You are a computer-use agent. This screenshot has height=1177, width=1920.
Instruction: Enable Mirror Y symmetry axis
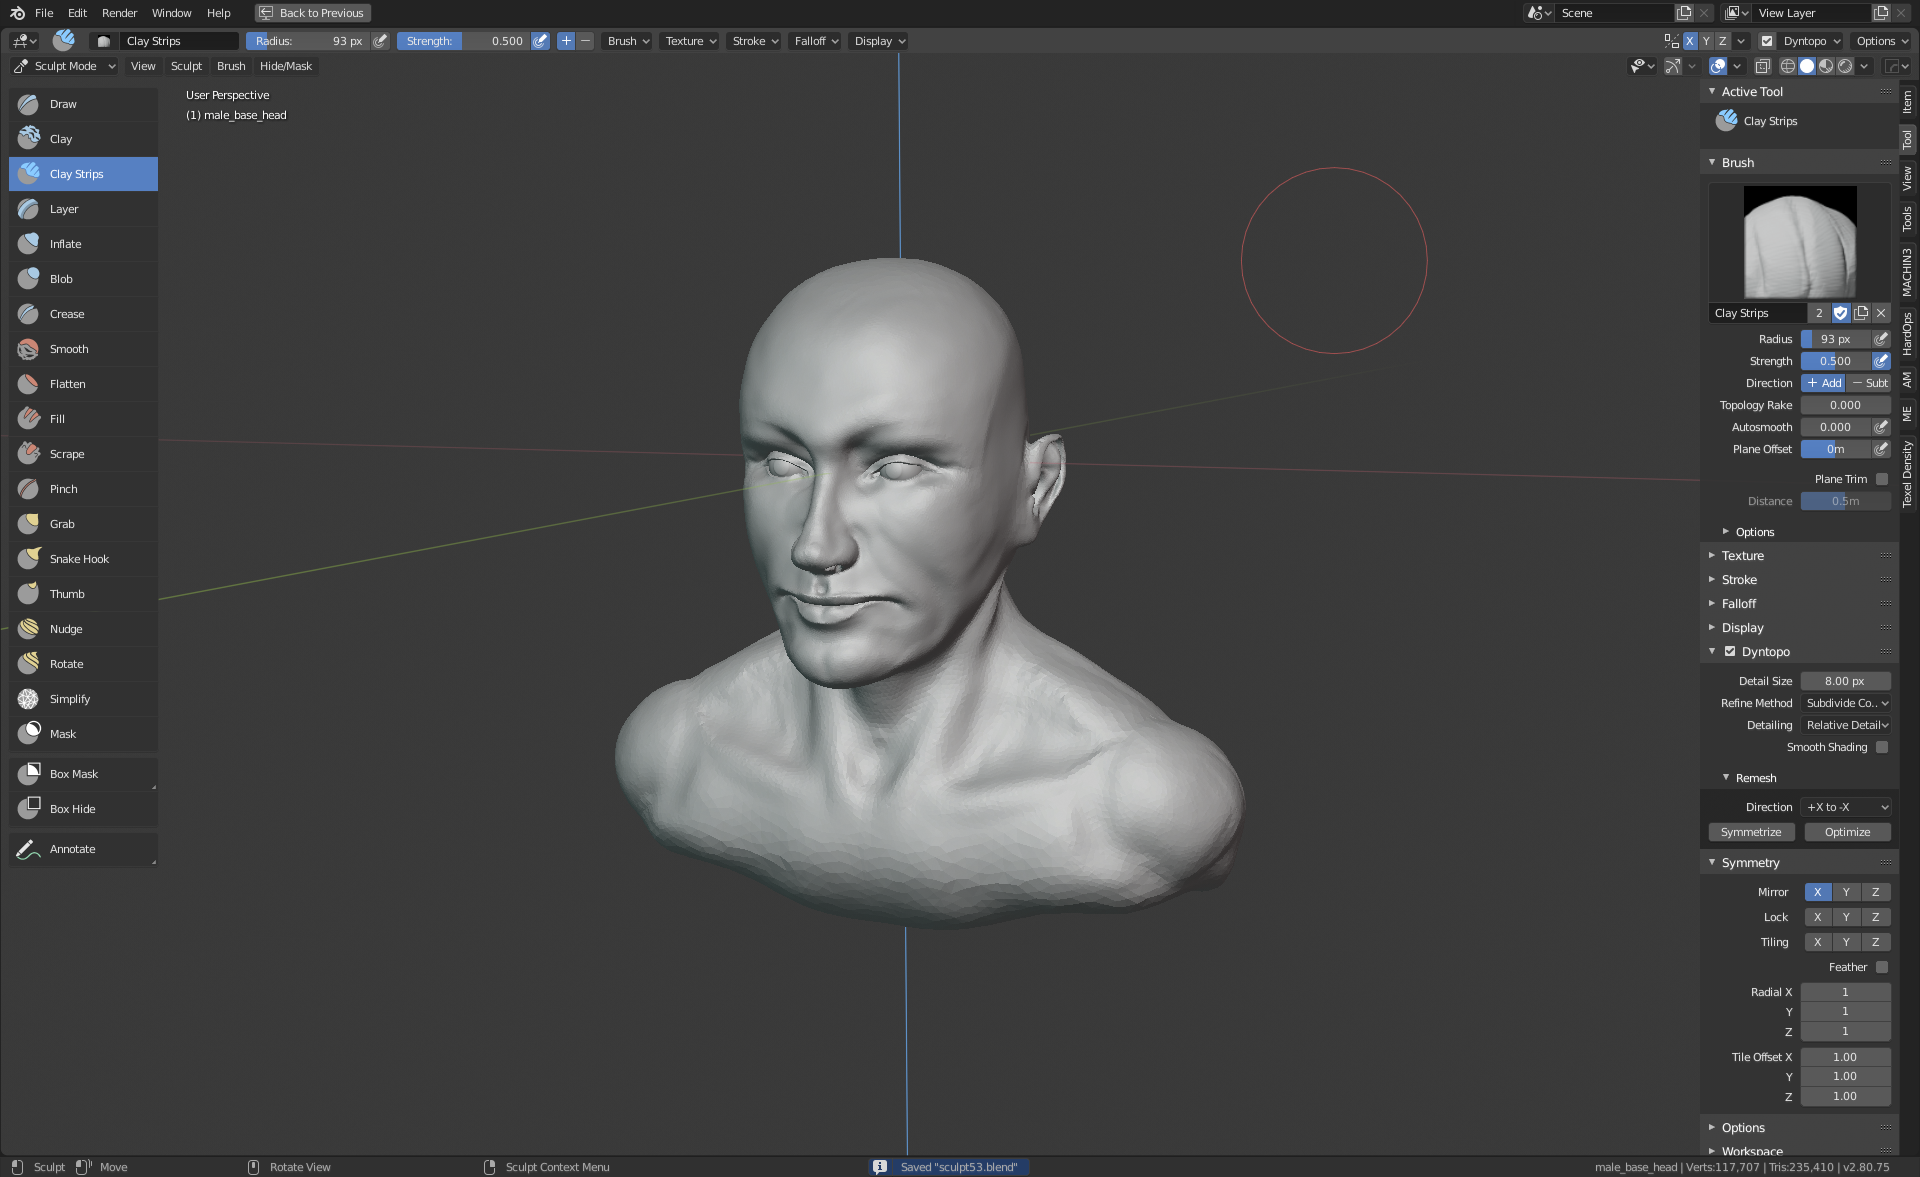(1846, 892)
